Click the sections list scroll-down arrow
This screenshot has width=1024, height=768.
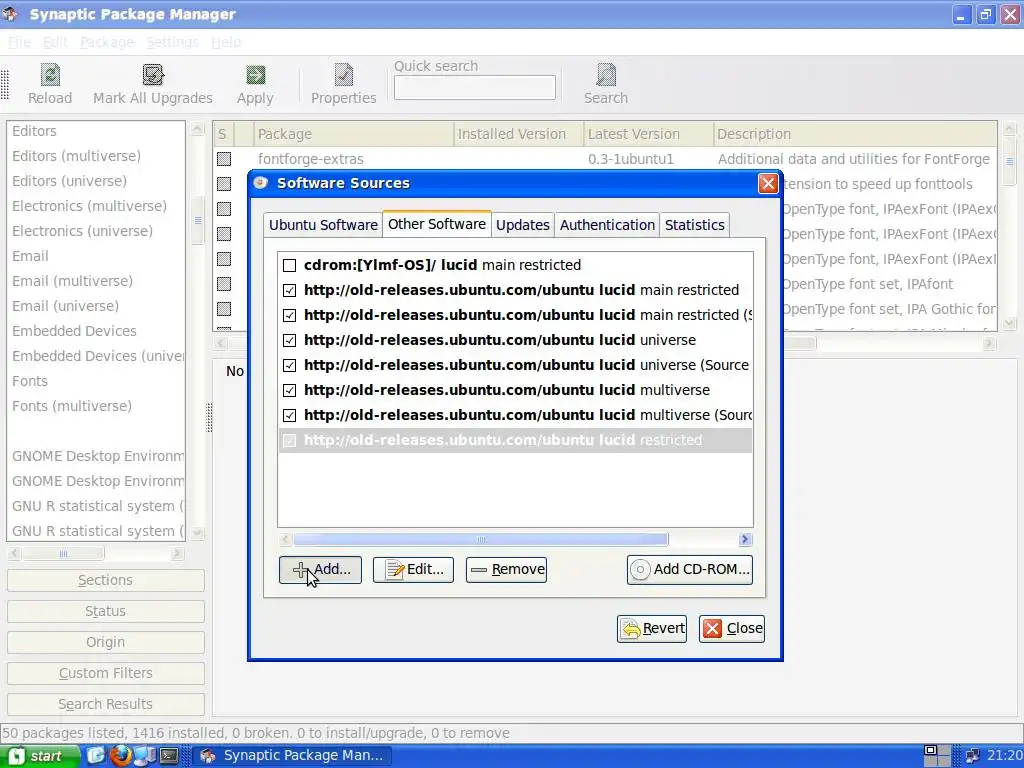pyautogui.click(x=197, y=534)
